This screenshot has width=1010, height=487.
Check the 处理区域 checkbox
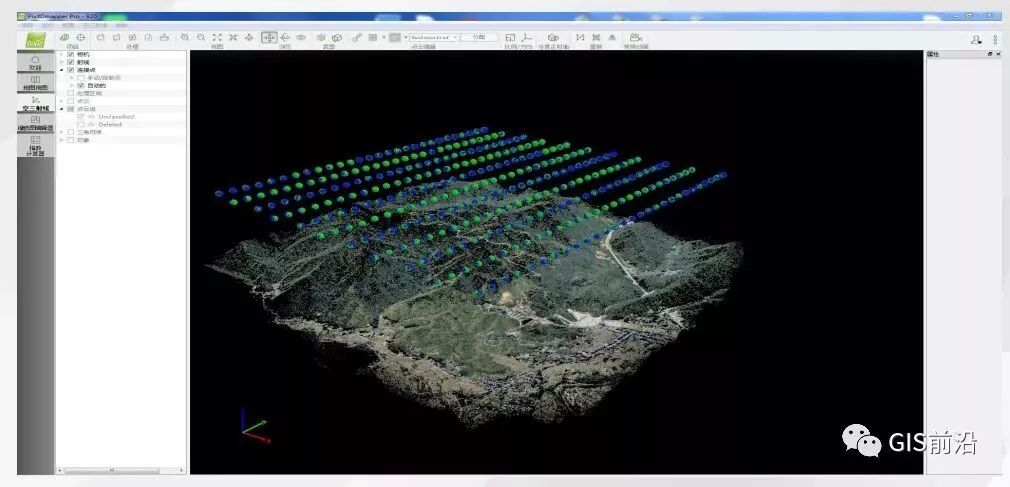point(71,93)
